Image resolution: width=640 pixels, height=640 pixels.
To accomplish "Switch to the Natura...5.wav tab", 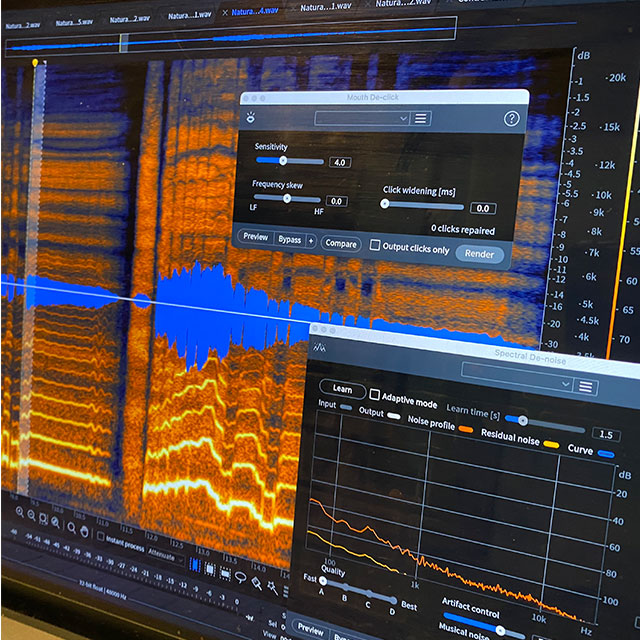I will click(x=77, y=20).
